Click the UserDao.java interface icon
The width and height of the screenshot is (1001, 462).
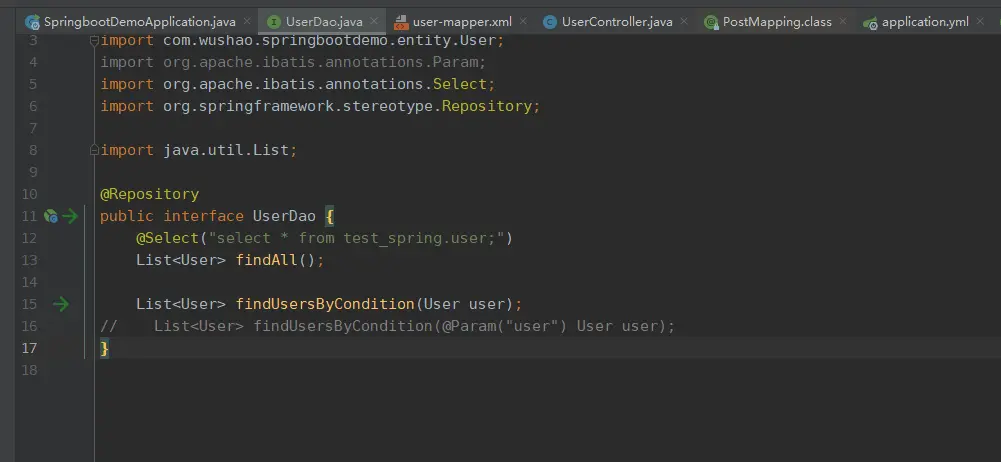[273, 22]
